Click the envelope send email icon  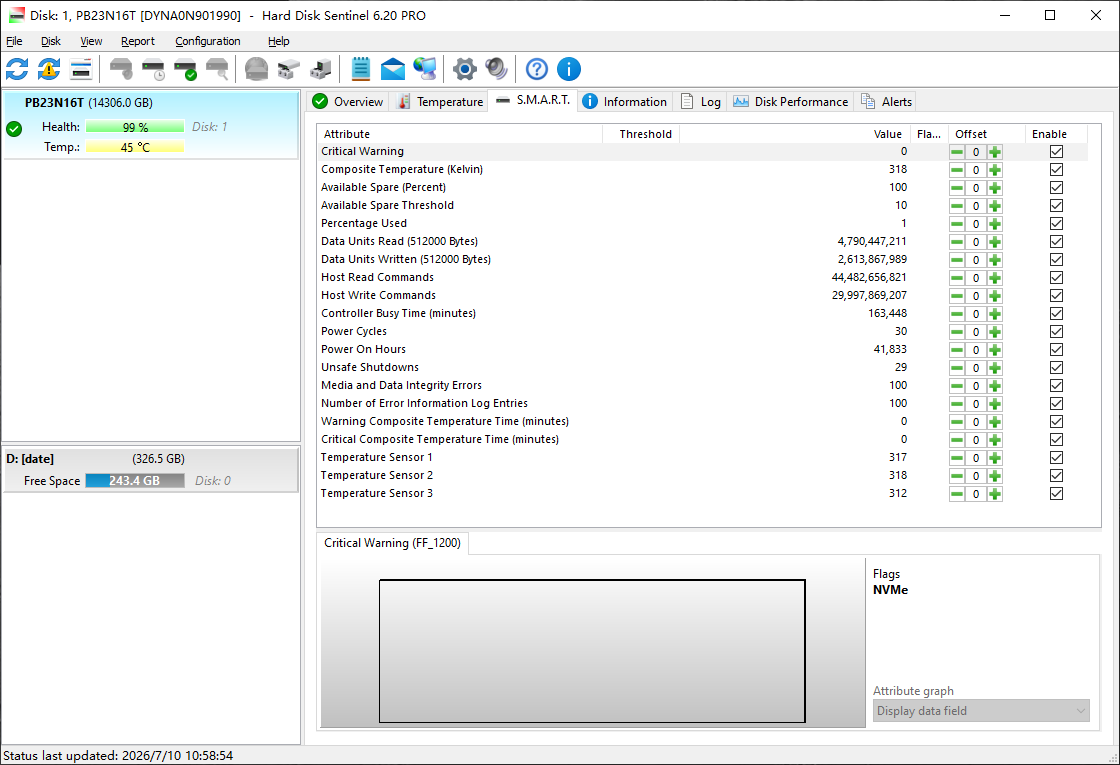(393, 69)
